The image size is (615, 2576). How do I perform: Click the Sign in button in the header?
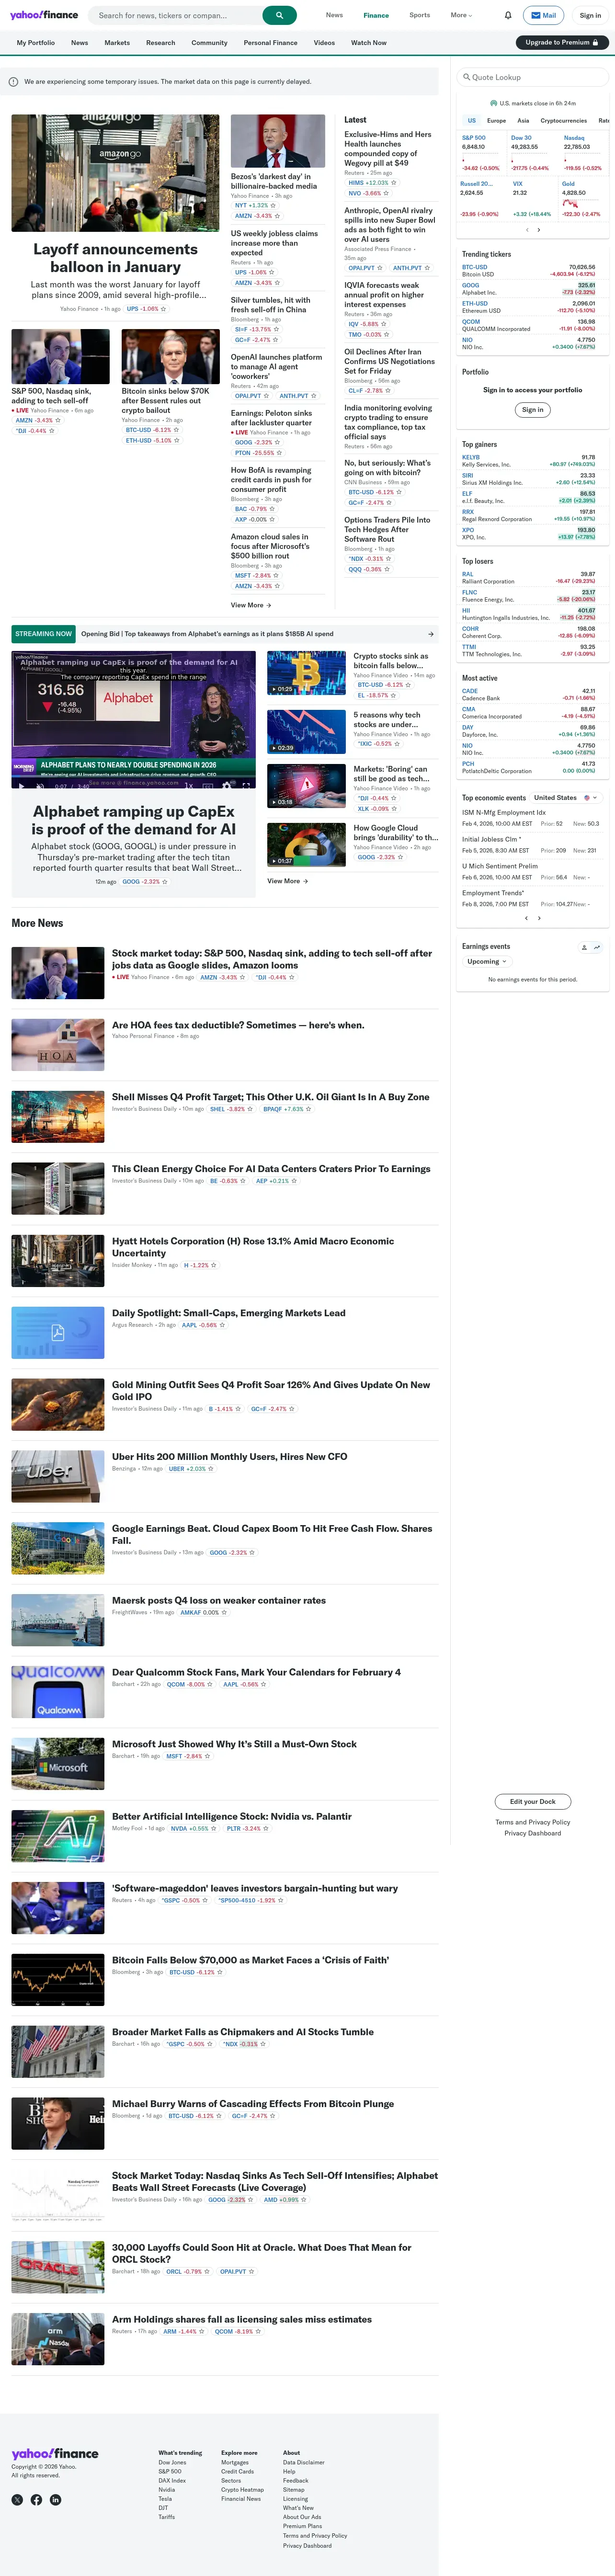tap(590, 15)
